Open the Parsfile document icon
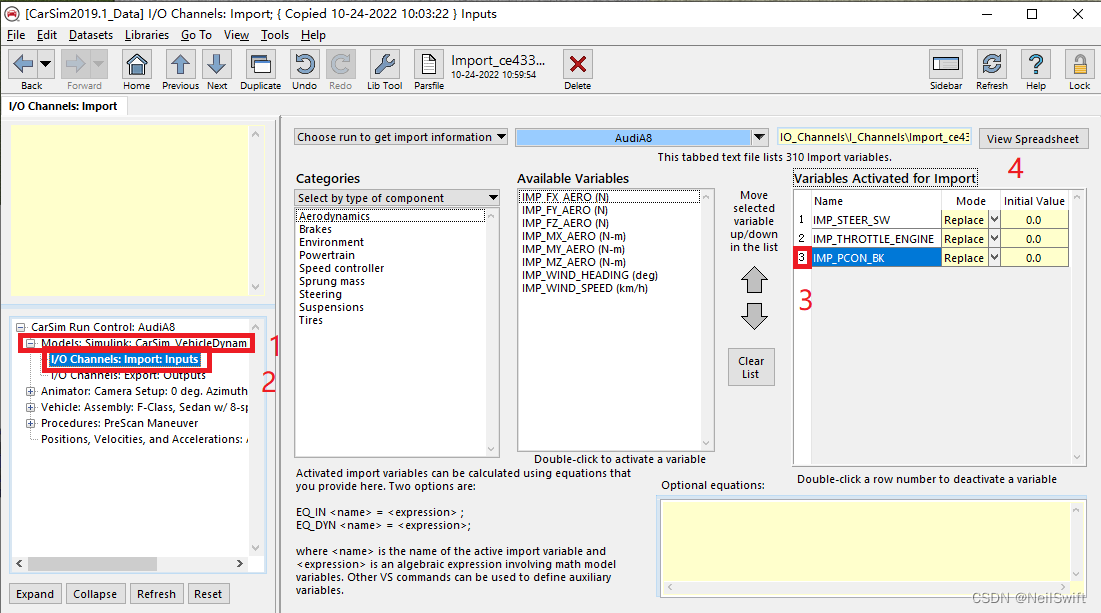This screenshot has height=613, width=1101. pos(429,65)
